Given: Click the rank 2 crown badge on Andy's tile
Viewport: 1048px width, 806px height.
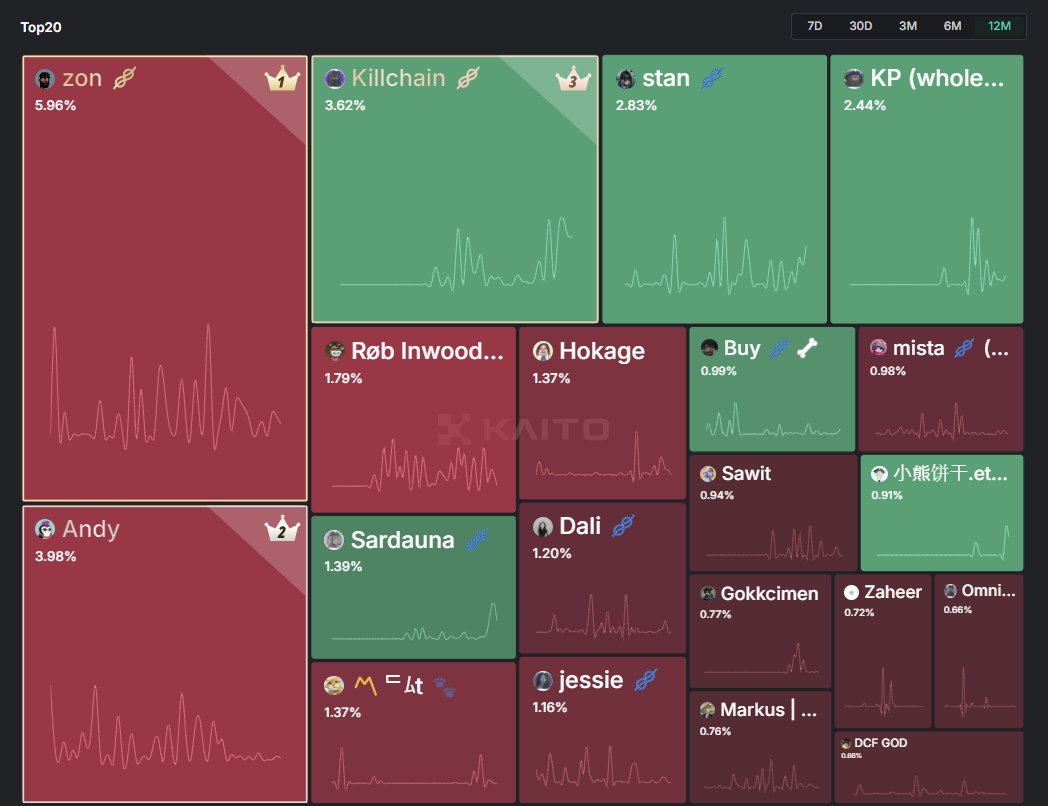Looking at the screenshot, I should pyautogui.click(x=281, y=528).
